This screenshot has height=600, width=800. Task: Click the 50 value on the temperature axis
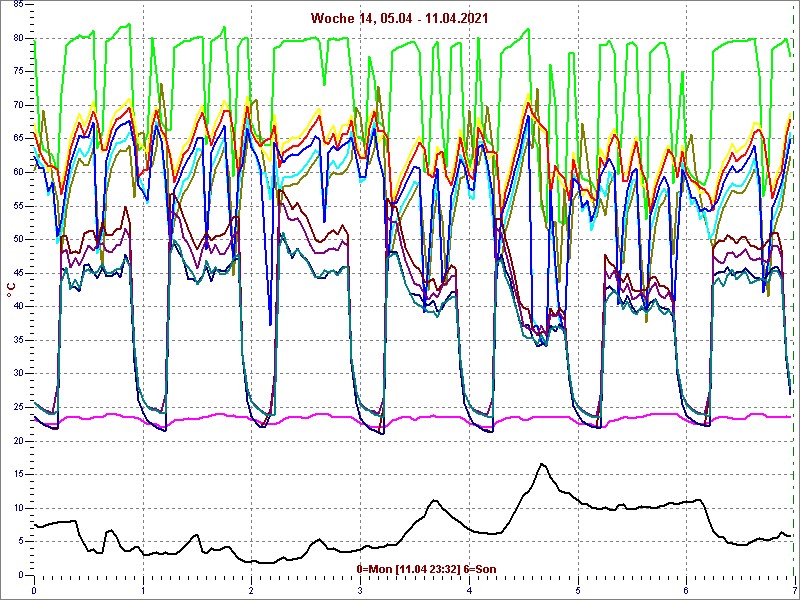pos(18,239)
